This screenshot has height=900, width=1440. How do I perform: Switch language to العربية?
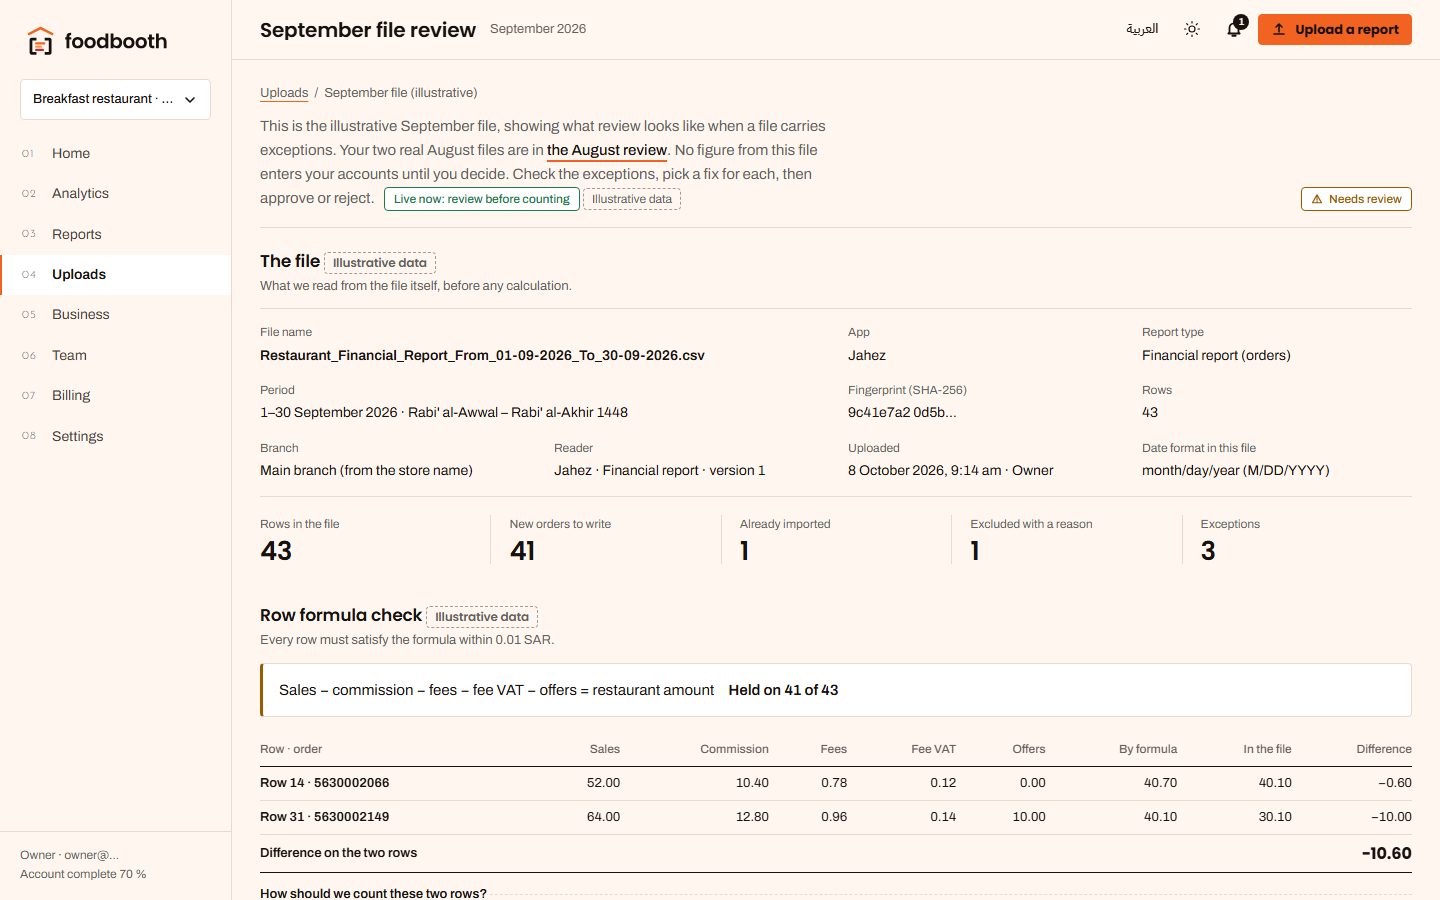[x=1142, y=29]
